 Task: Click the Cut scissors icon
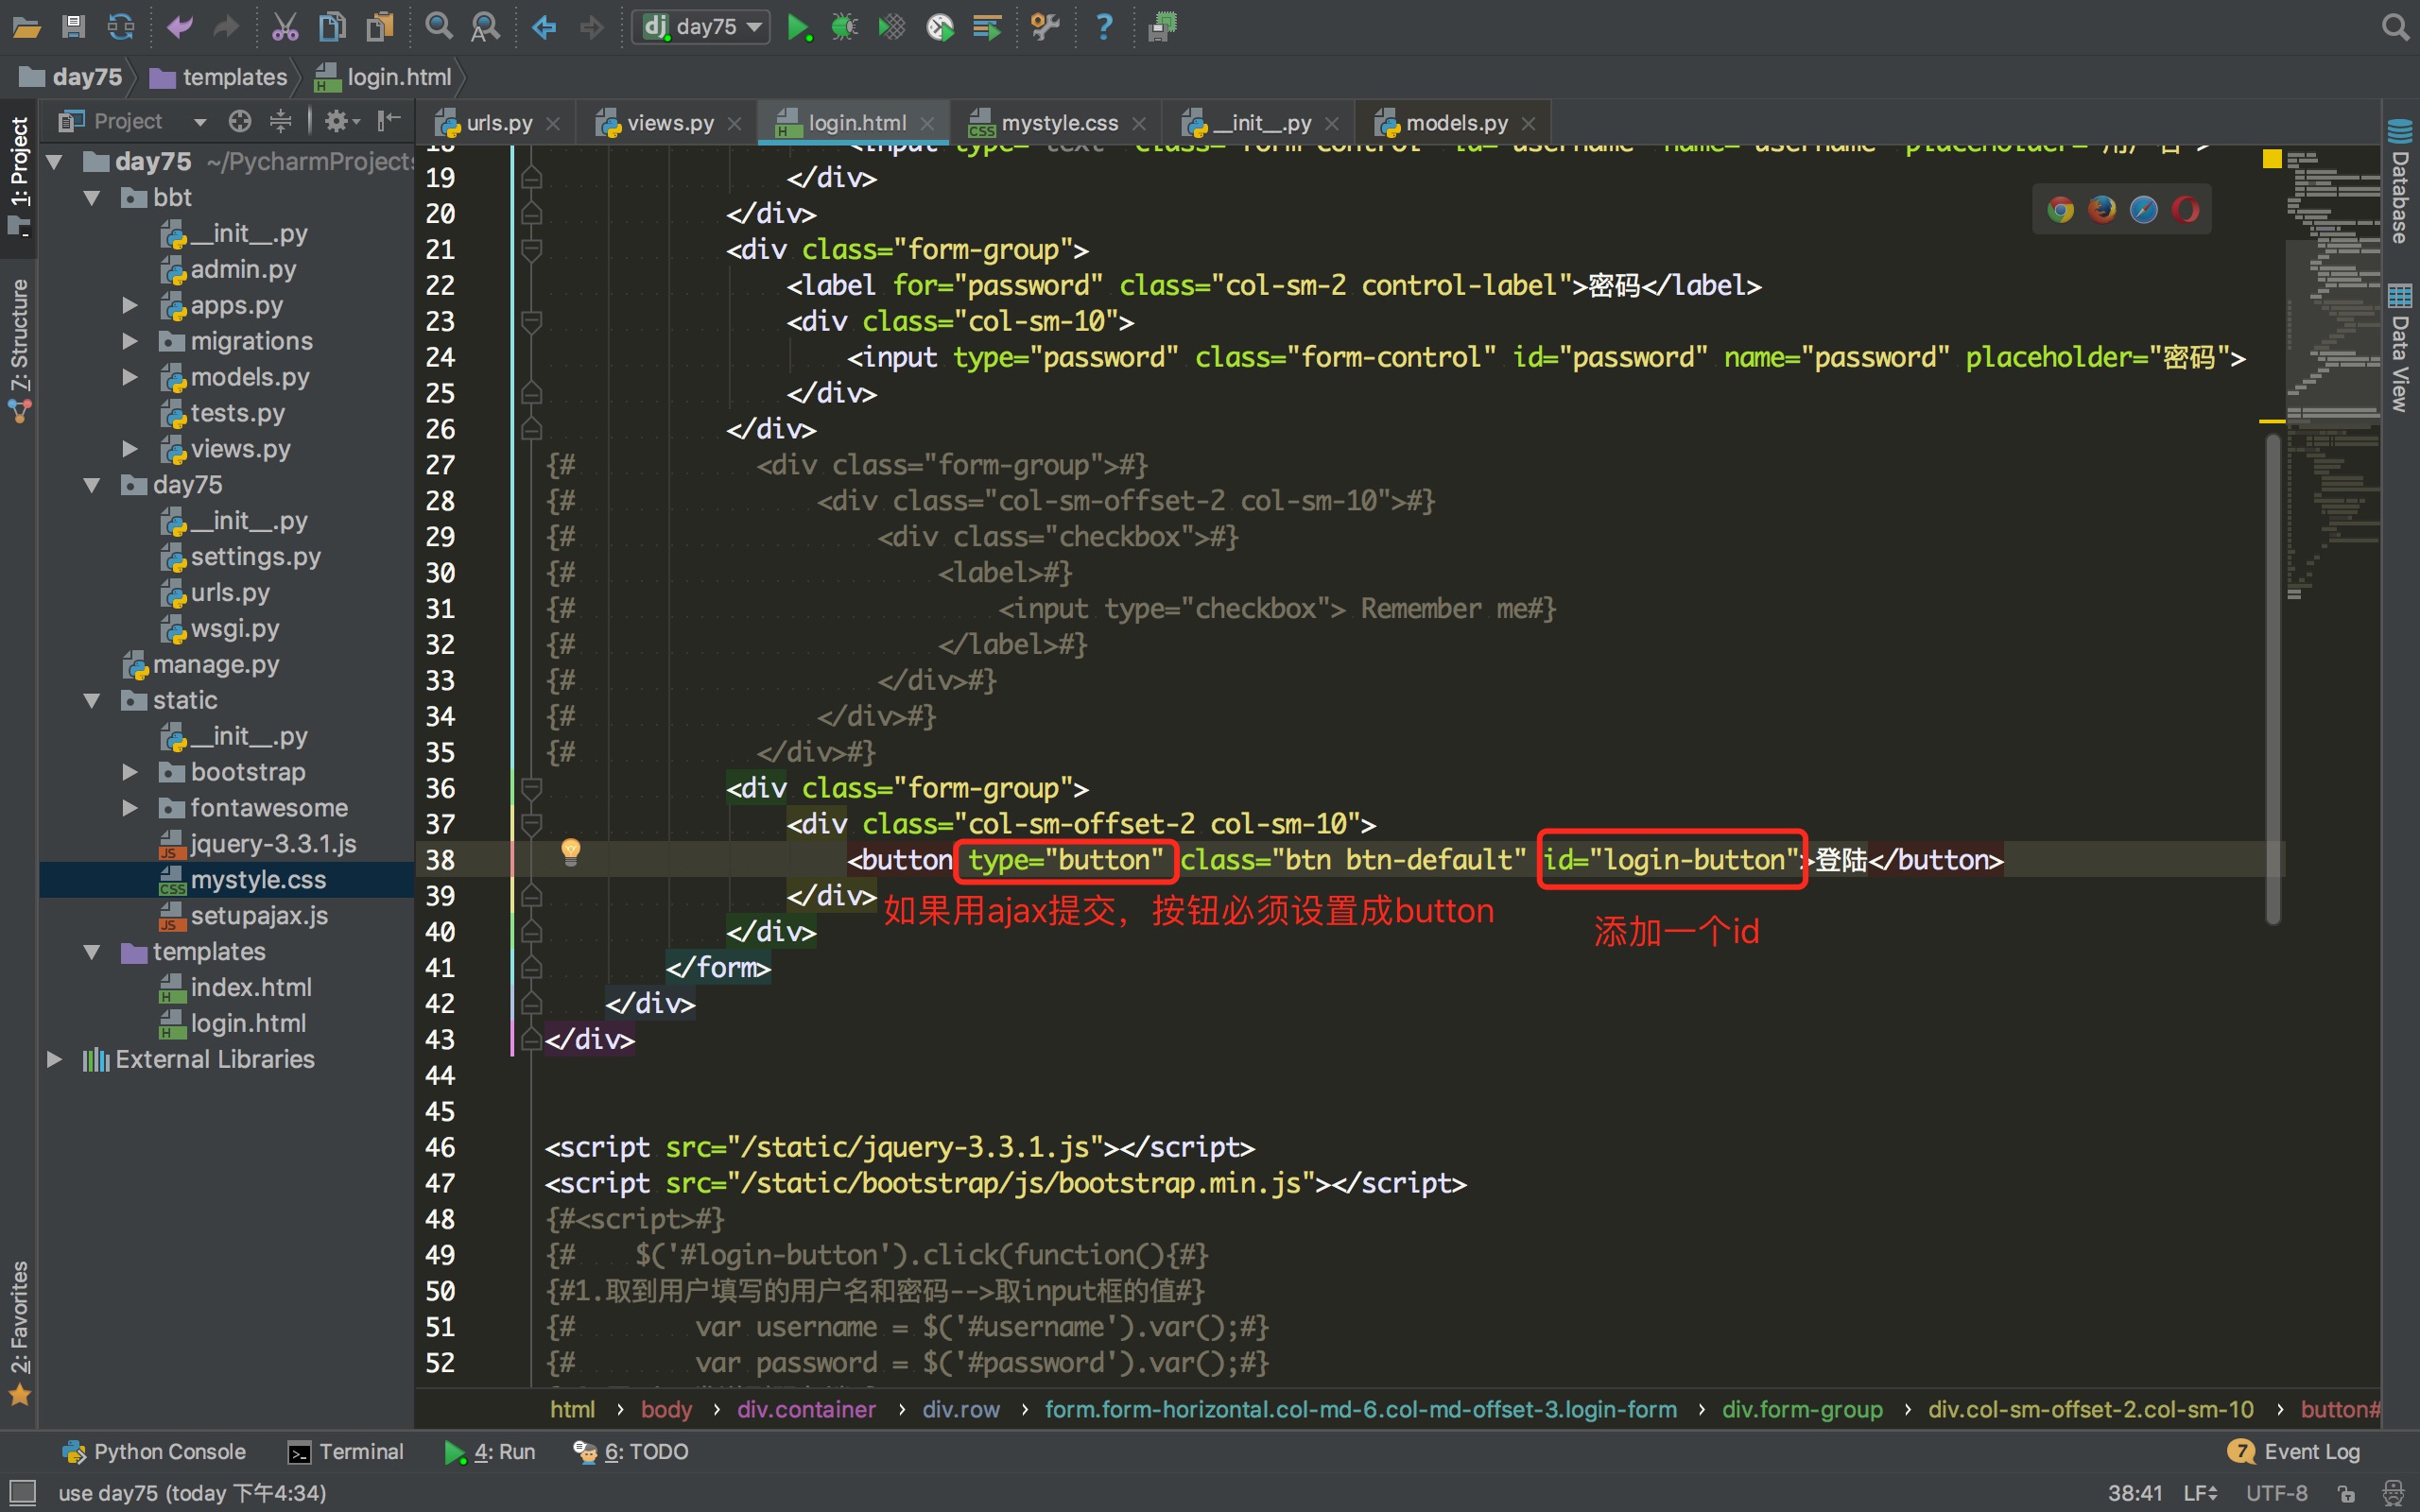click(x=285, y=27)
